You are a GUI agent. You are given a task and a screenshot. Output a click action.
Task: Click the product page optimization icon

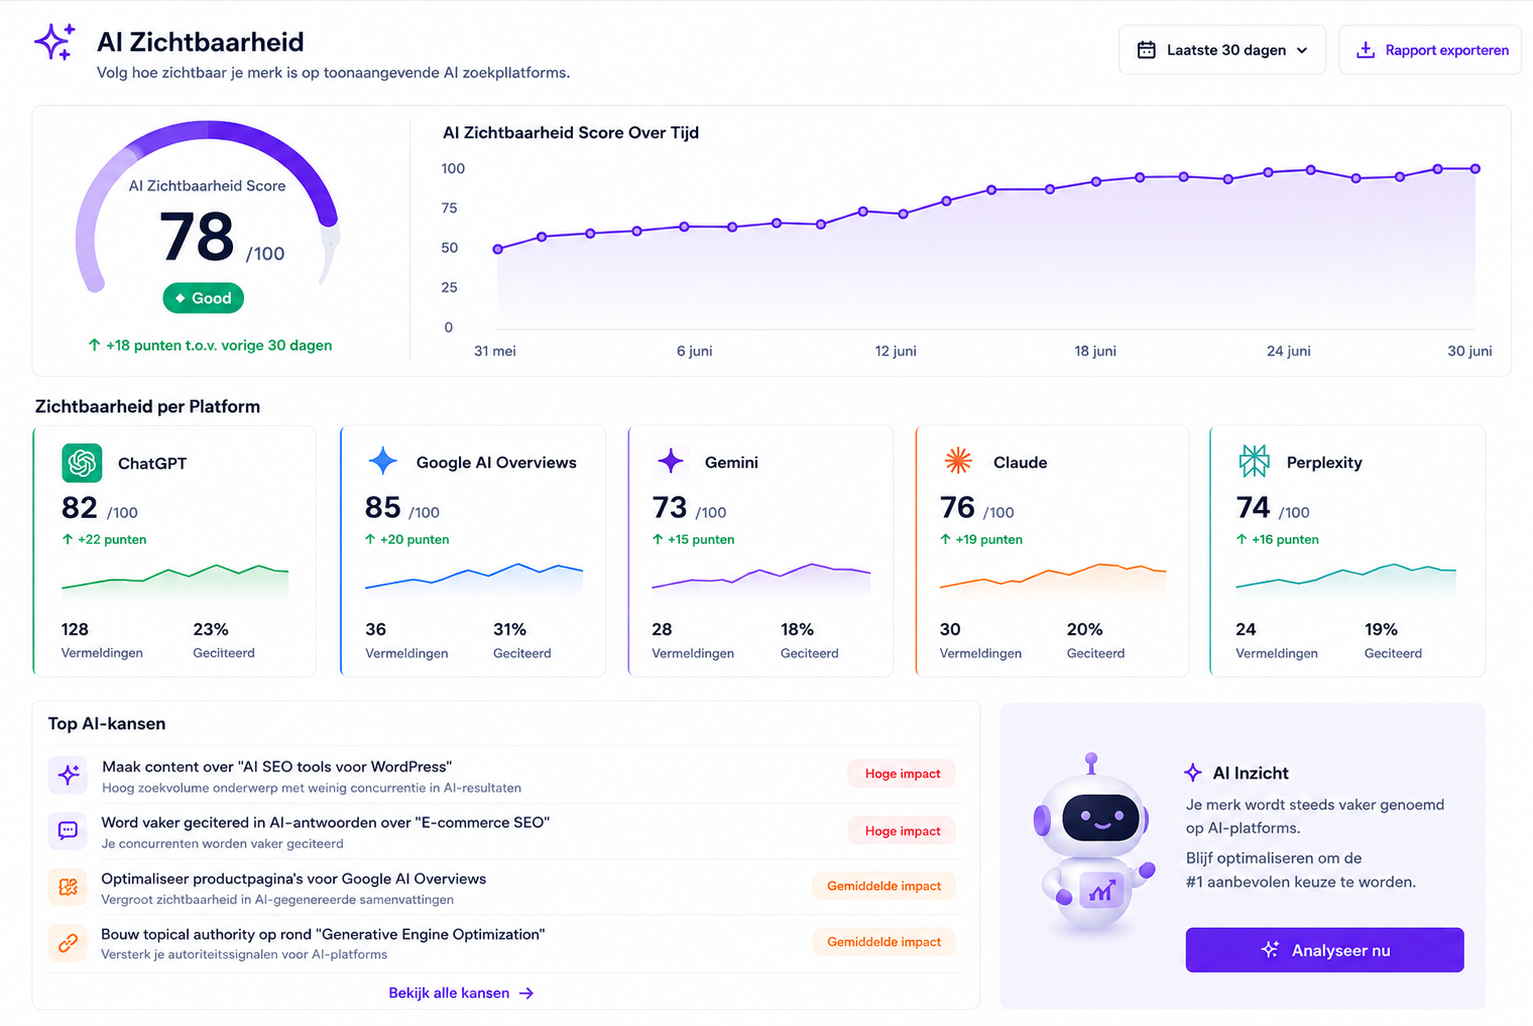click(x=68, y=886)
